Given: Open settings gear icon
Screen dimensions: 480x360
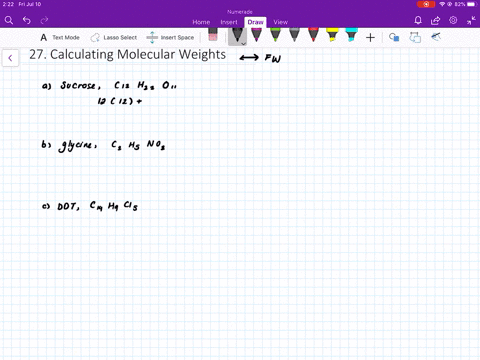Looking at the screenshot, I should point(453,20).
